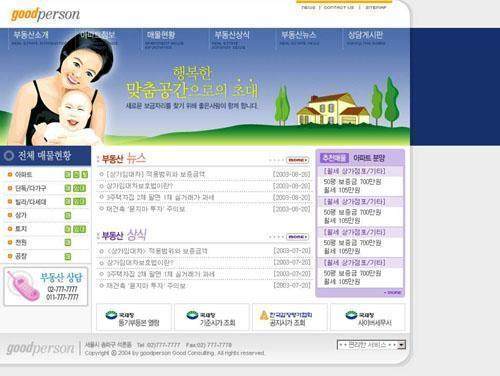
Task: Click the green badge beside 상가
Action: [68, 216]
